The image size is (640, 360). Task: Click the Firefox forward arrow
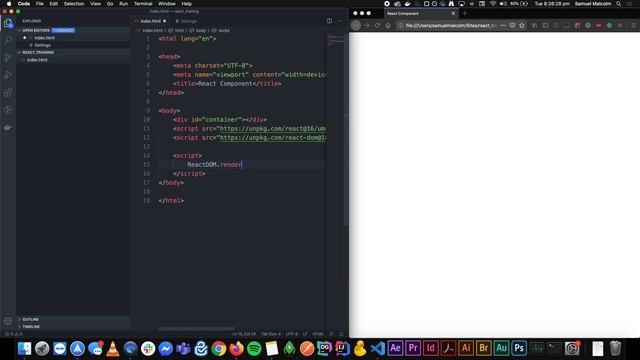click(x=367, y=25)
